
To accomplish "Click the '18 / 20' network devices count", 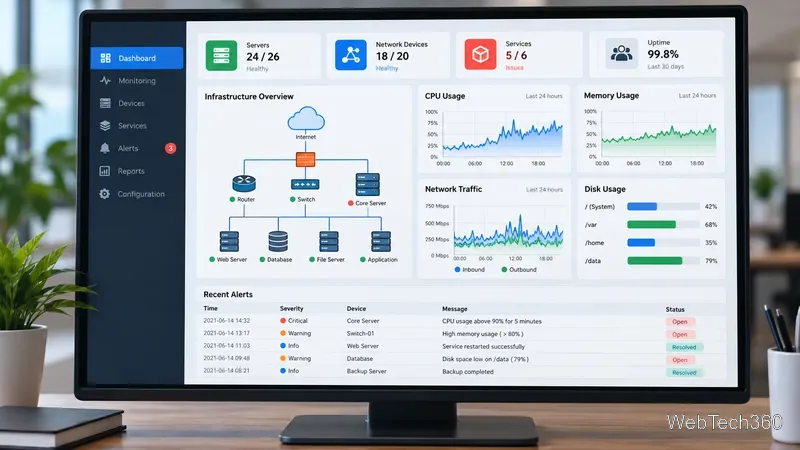I will tap(392, 56).
